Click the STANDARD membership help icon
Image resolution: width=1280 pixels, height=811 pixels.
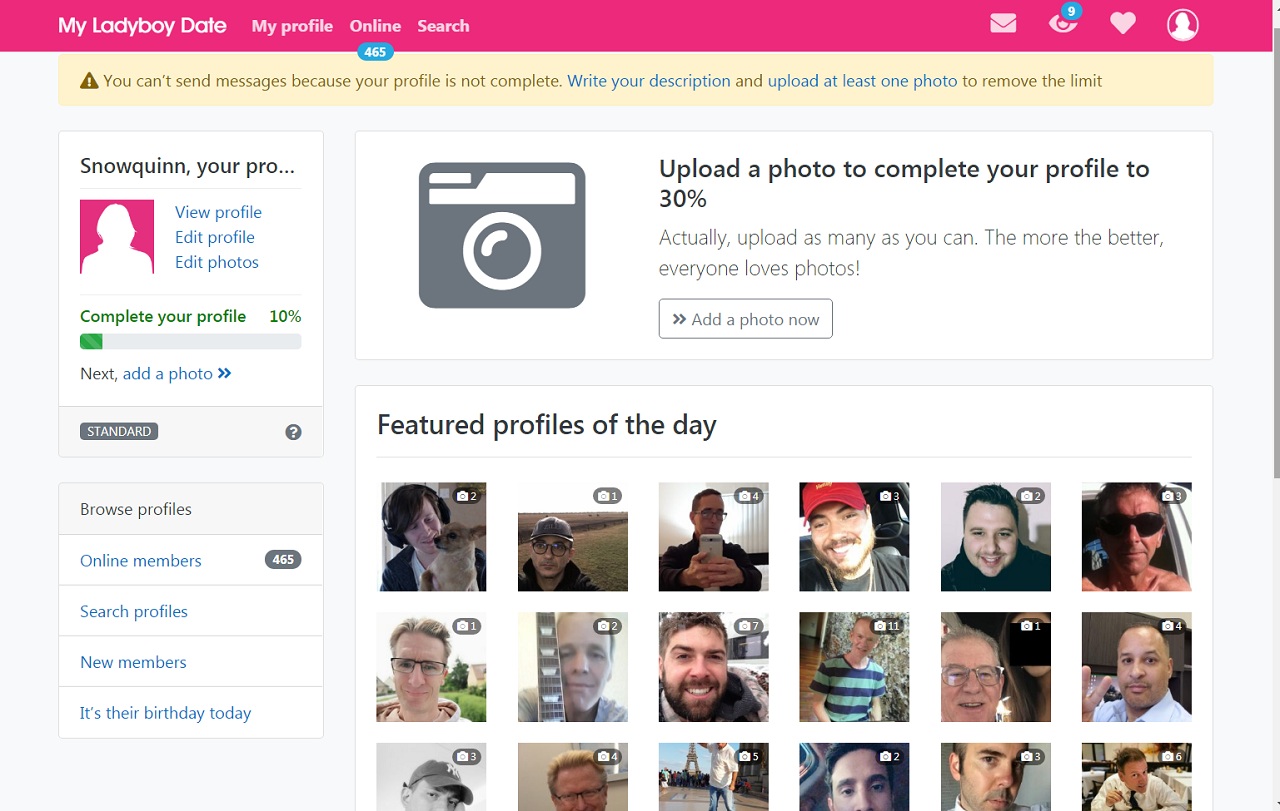click(293, 432)
